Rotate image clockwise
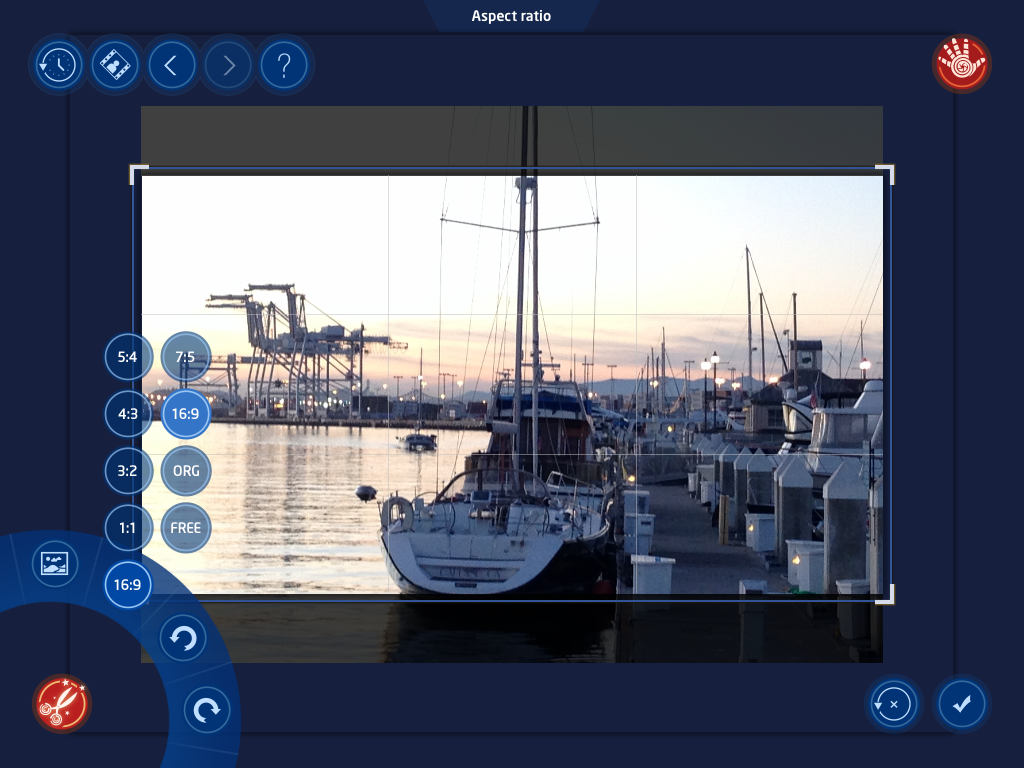1024x768 pixels. (x=207, y=709)
